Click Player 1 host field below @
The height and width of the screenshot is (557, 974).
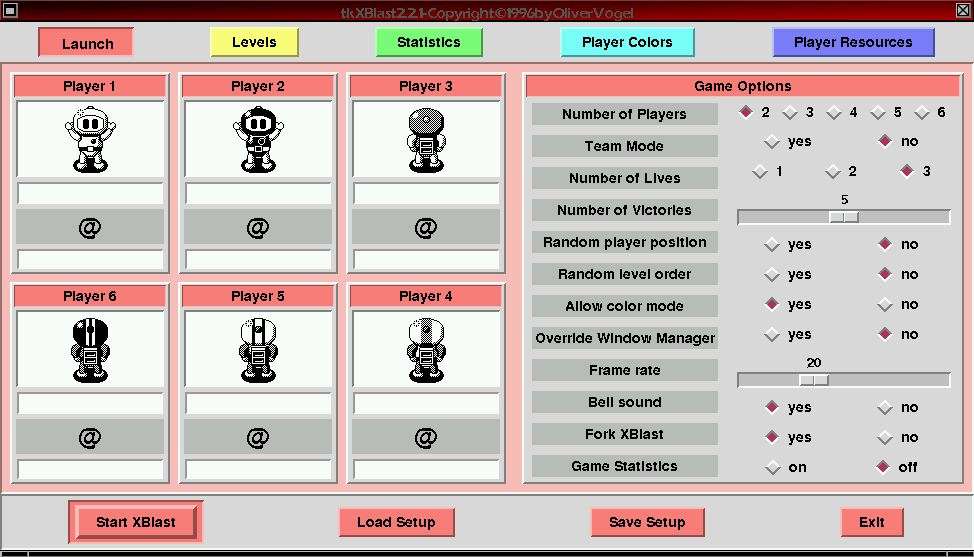point(91,260)
